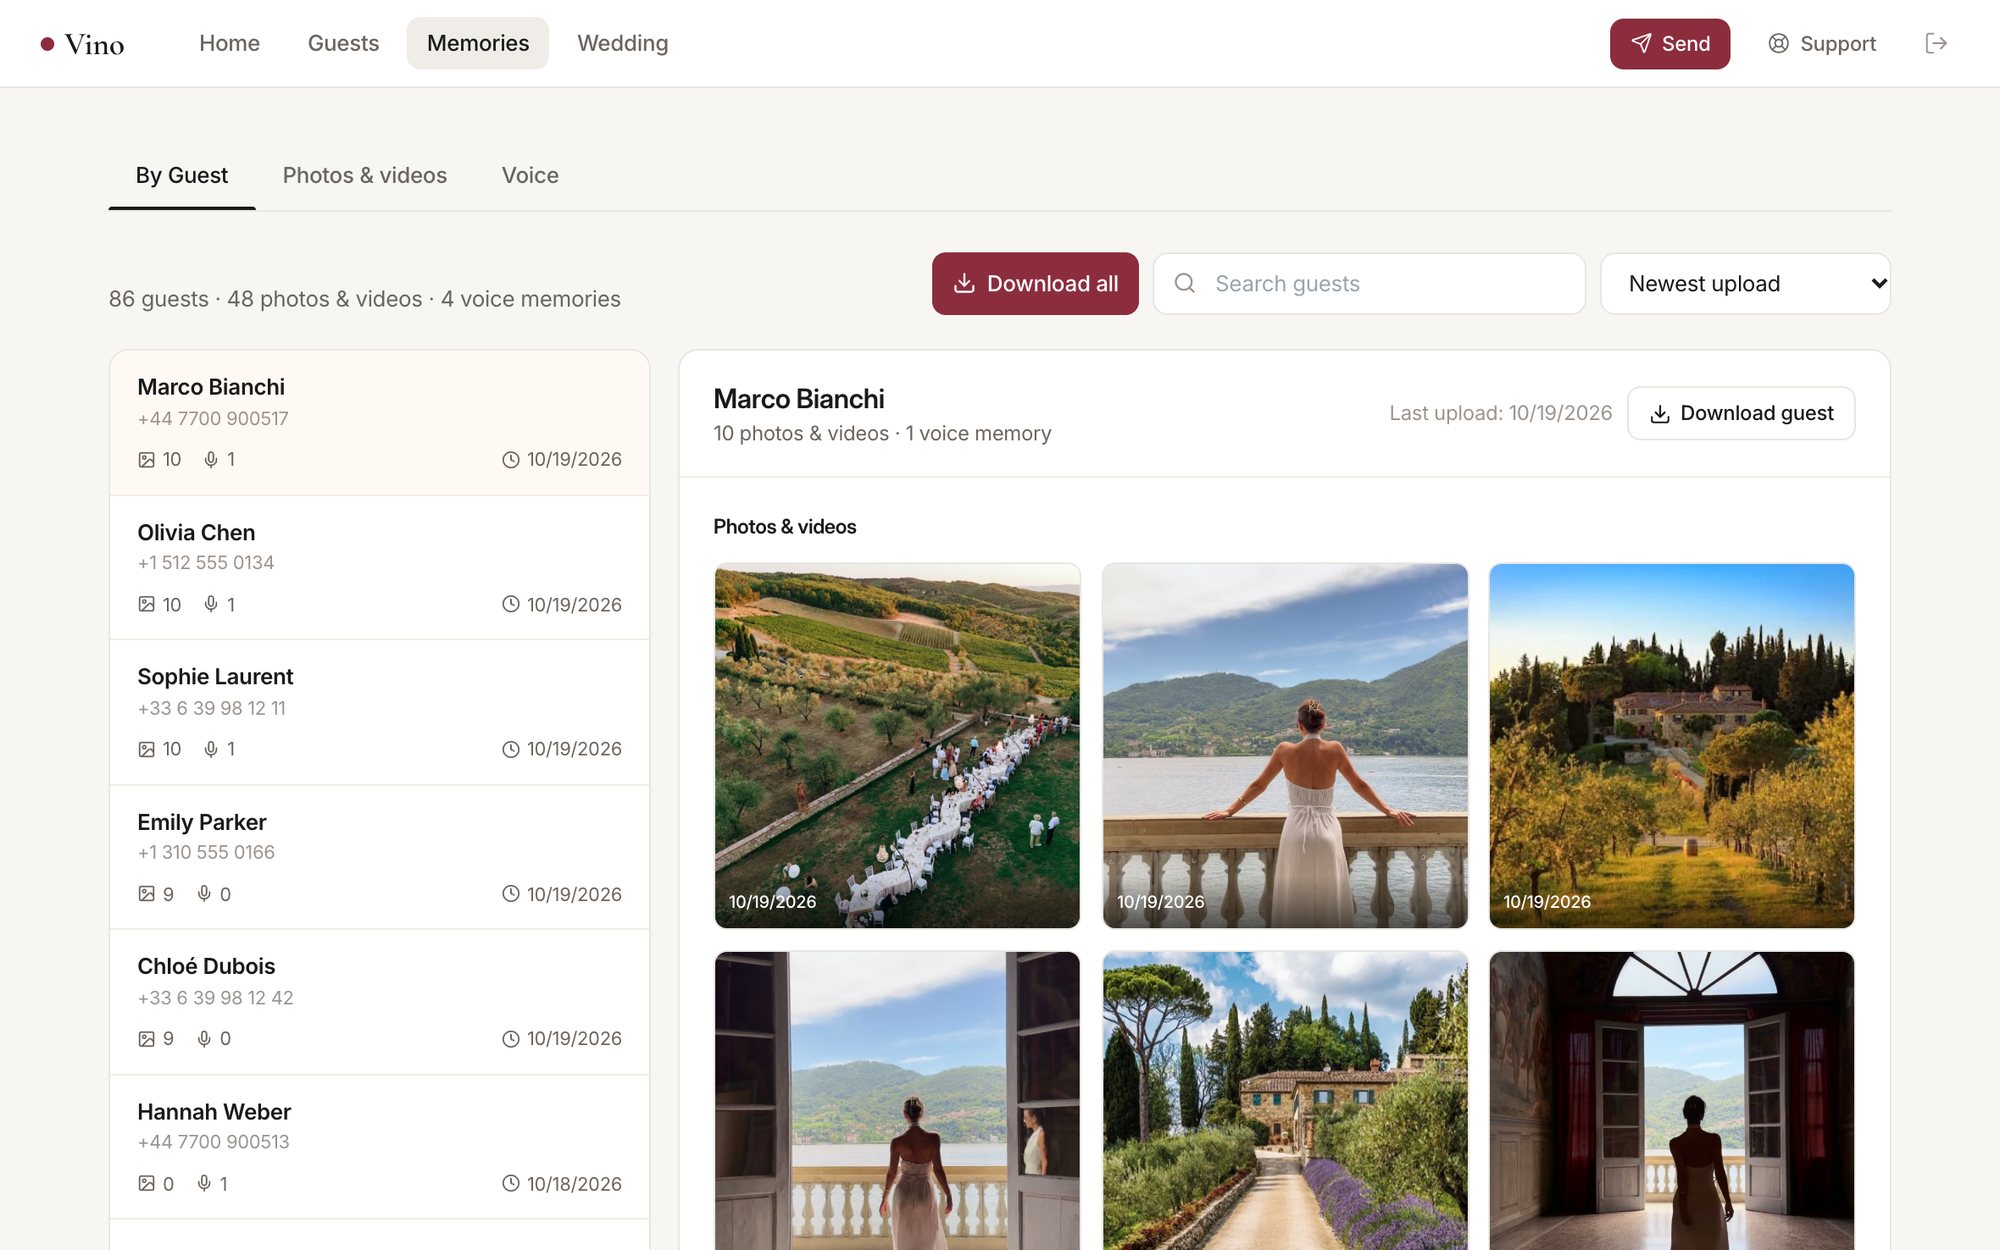2000x1250 pixels.
Task: Select guest Chloé Dubois
Action: (x=380, y=1002)
